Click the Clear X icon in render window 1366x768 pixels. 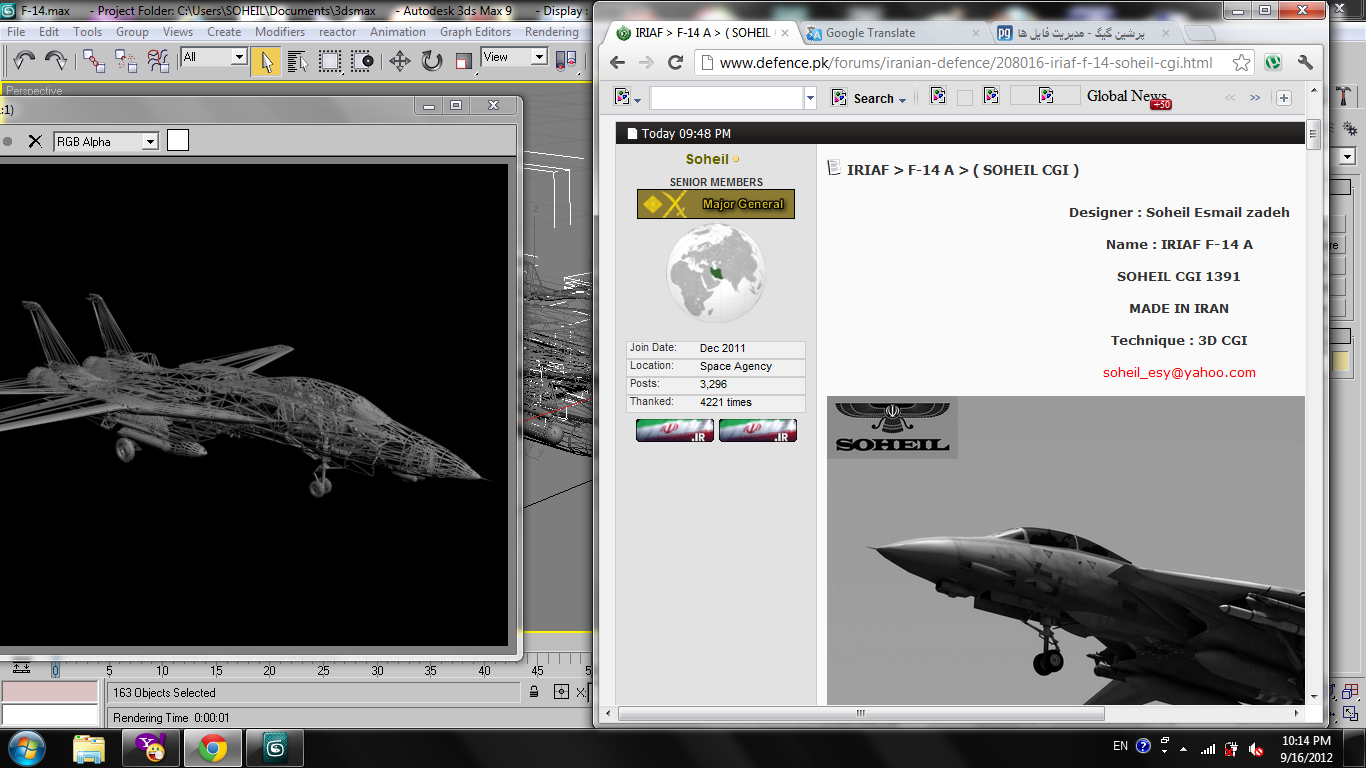(x=35, y=141)
